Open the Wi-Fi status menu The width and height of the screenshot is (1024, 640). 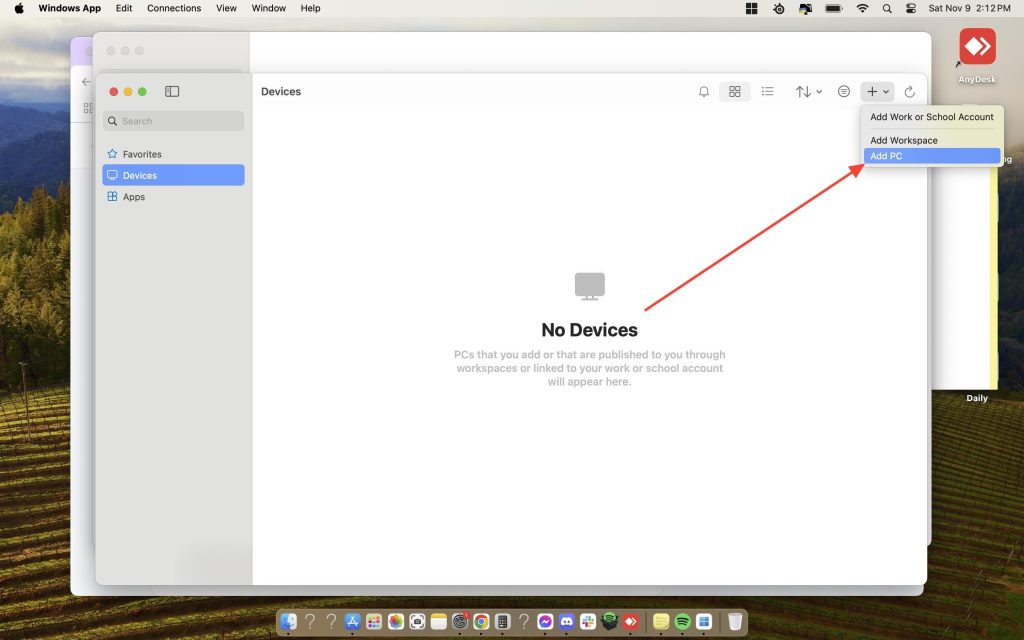point(863,8)
